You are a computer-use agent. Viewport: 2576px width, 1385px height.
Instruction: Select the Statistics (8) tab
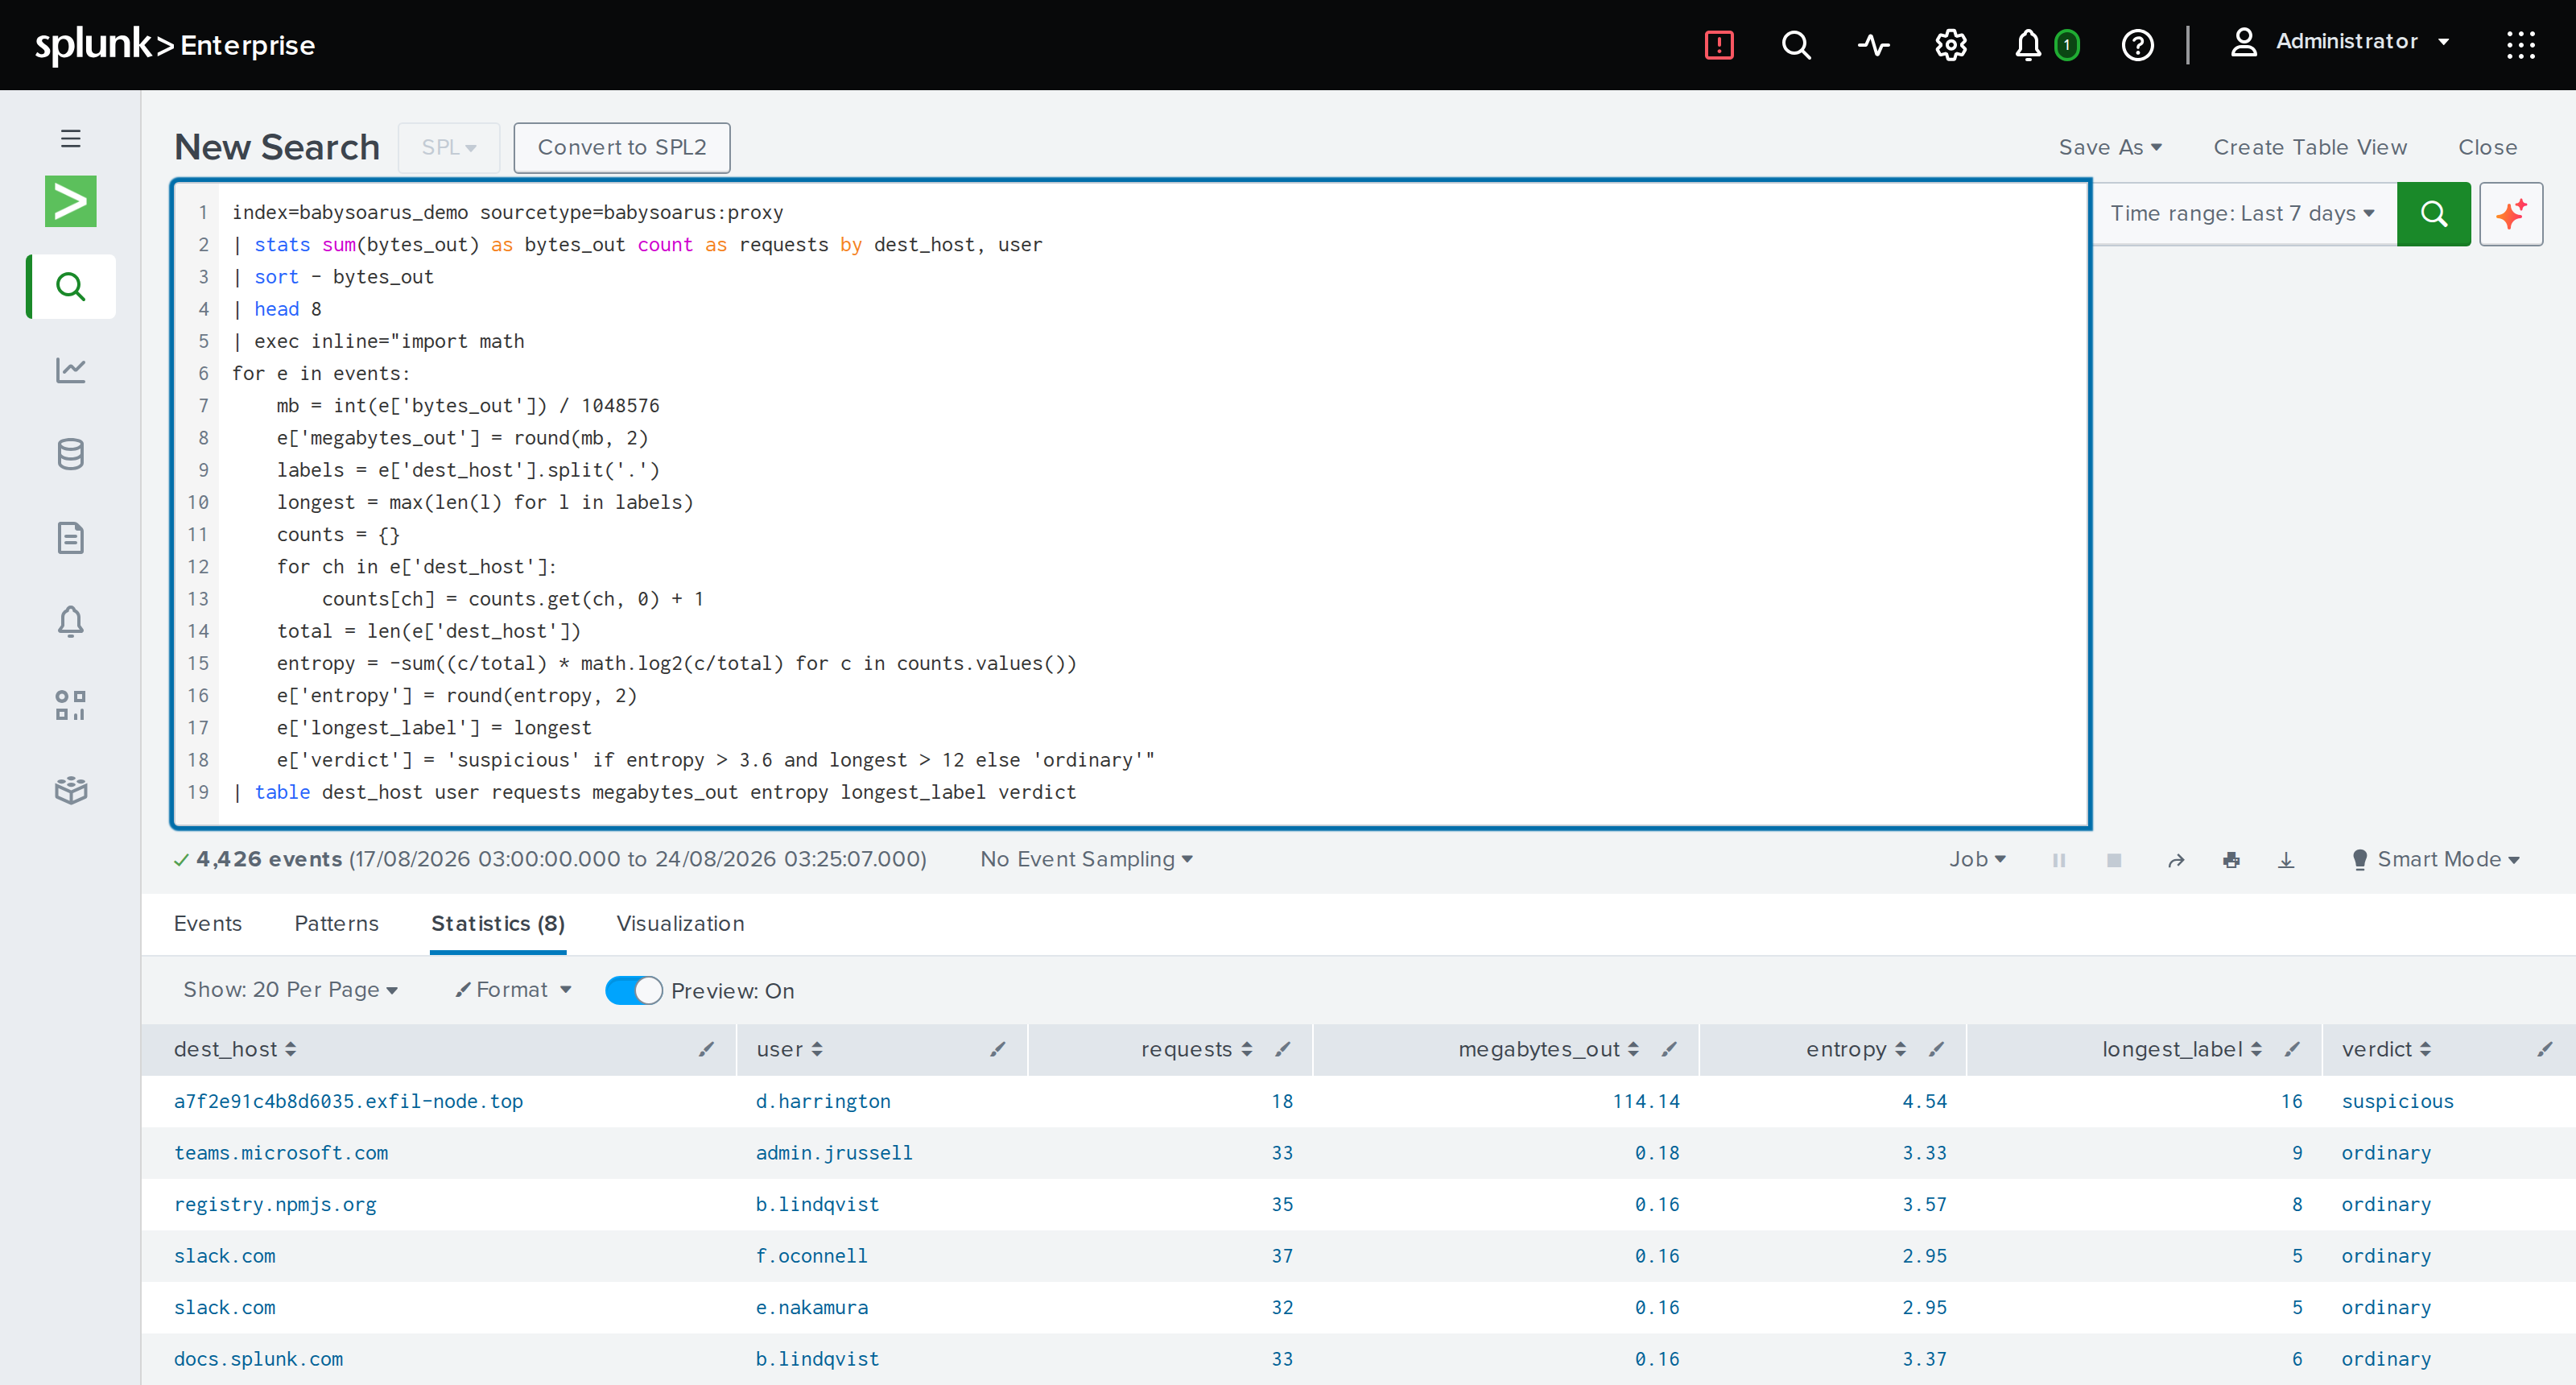[x=498, y=923]
